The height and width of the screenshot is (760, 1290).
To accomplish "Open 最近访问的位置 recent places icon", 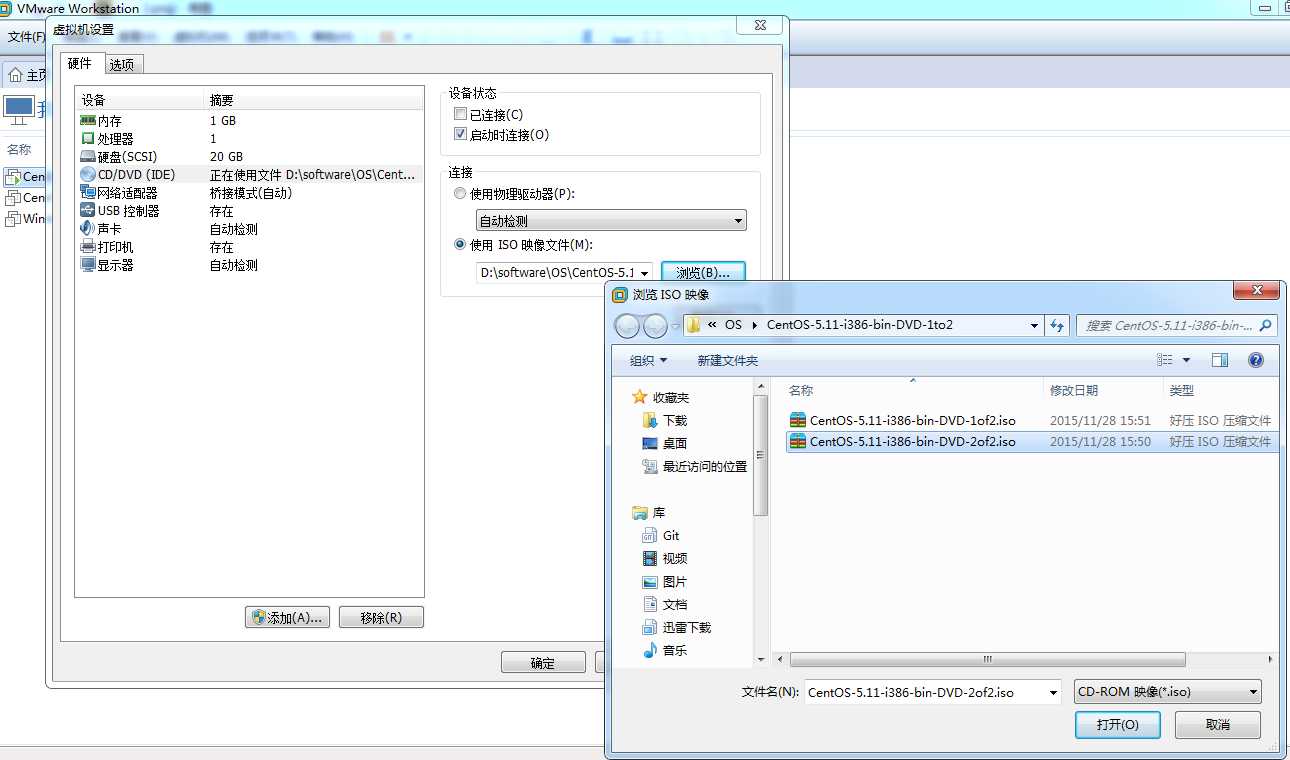I will [650, 466].
